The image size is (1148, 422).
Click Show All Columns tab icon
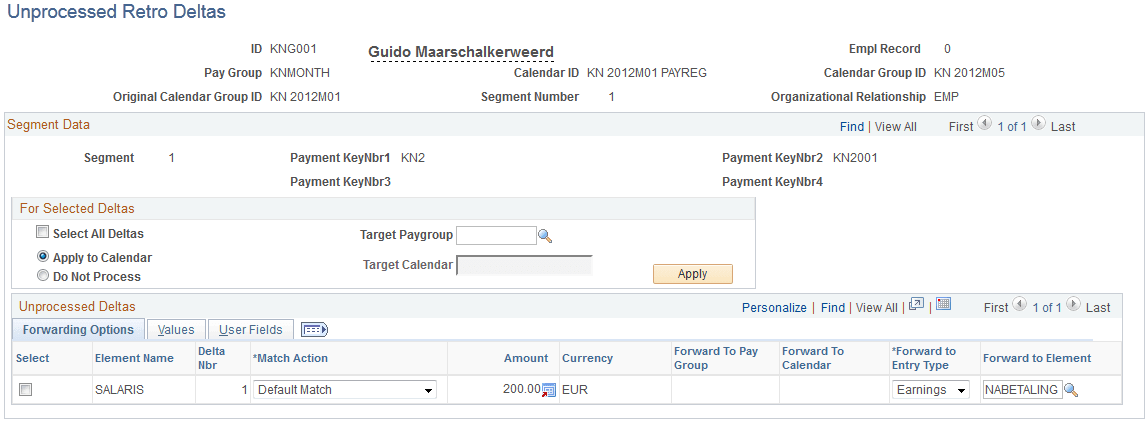pyautogui.click(x=316, y=330)
